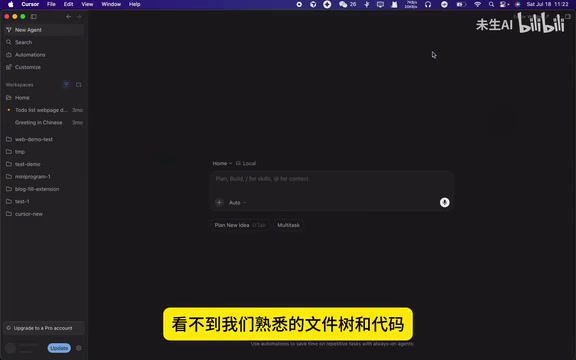Click the Siri icon in the menu bar
The image size is (576, 360).
[518, 4]
